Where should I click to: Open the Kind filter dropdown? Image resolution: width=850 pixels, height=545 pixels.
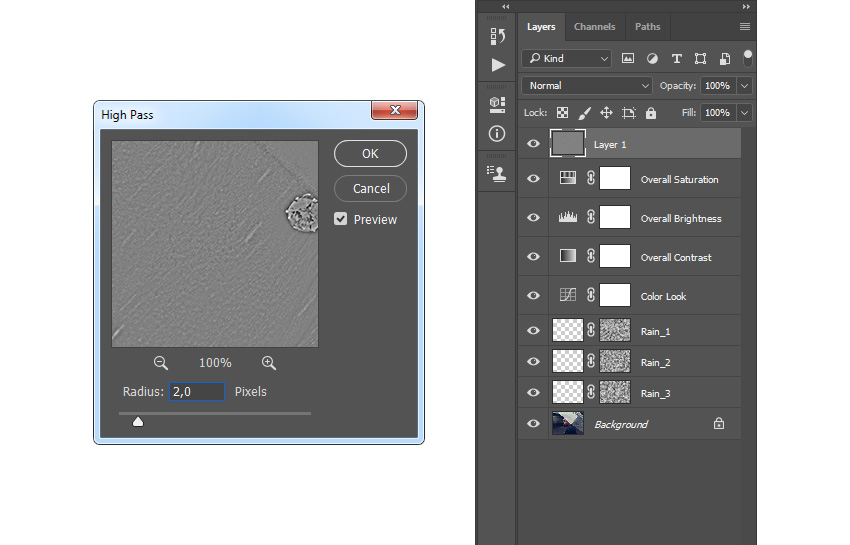pyautogui.click(x=566, y=59)
